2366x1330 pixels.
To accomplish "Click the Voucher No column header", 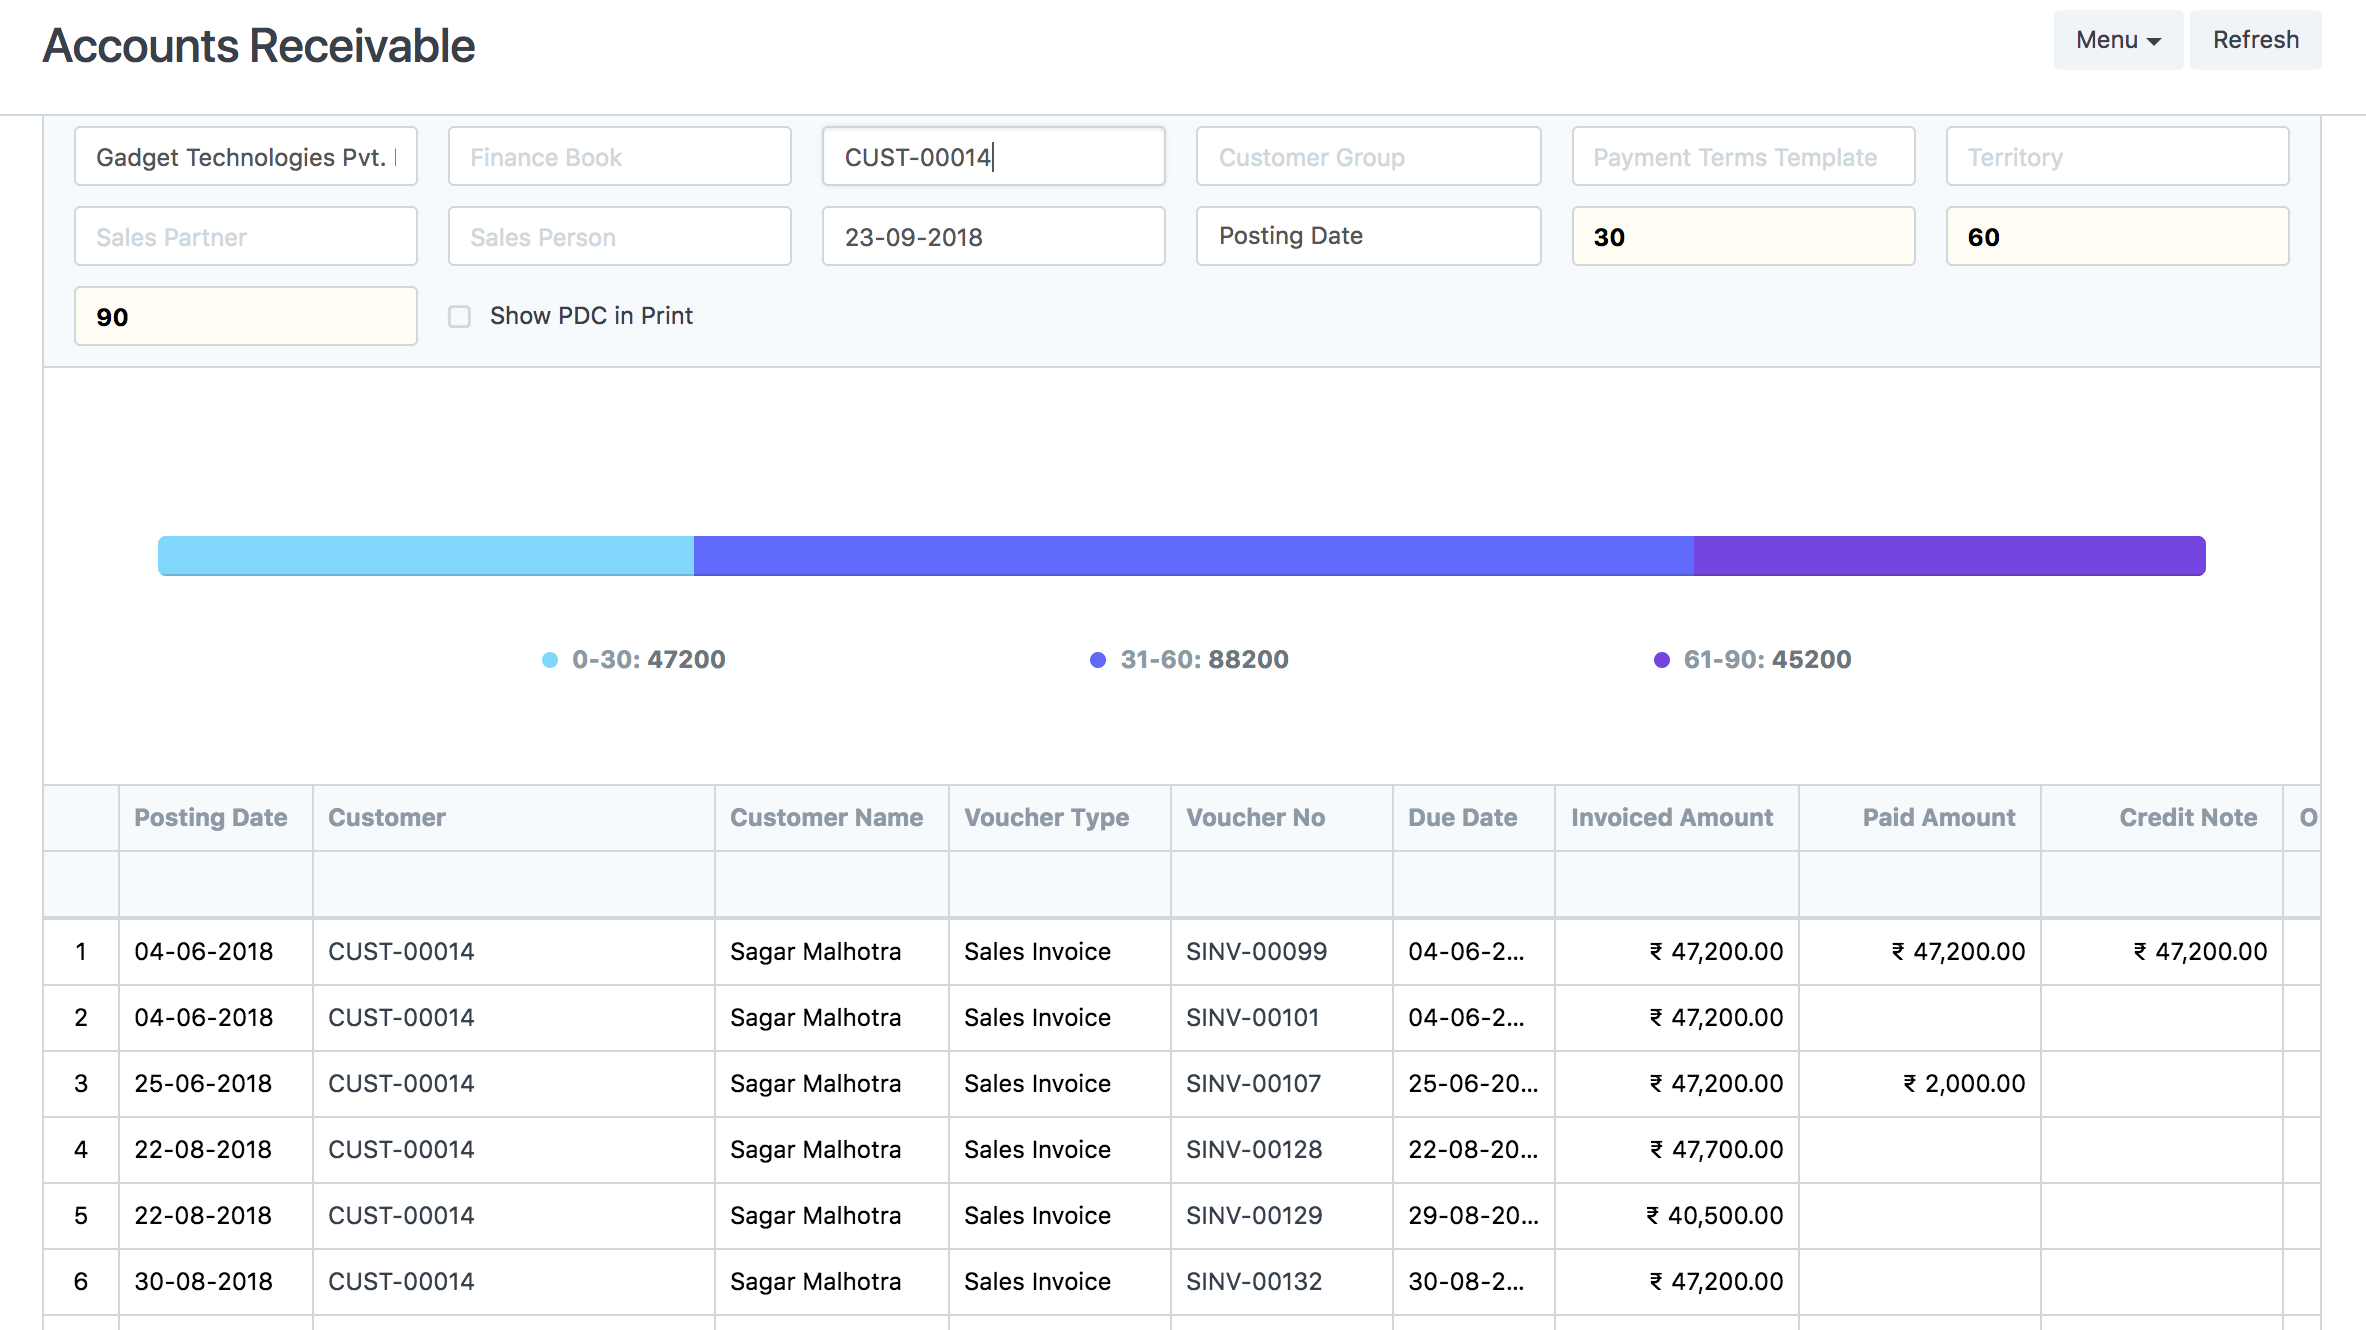I will click(1255, 818).
